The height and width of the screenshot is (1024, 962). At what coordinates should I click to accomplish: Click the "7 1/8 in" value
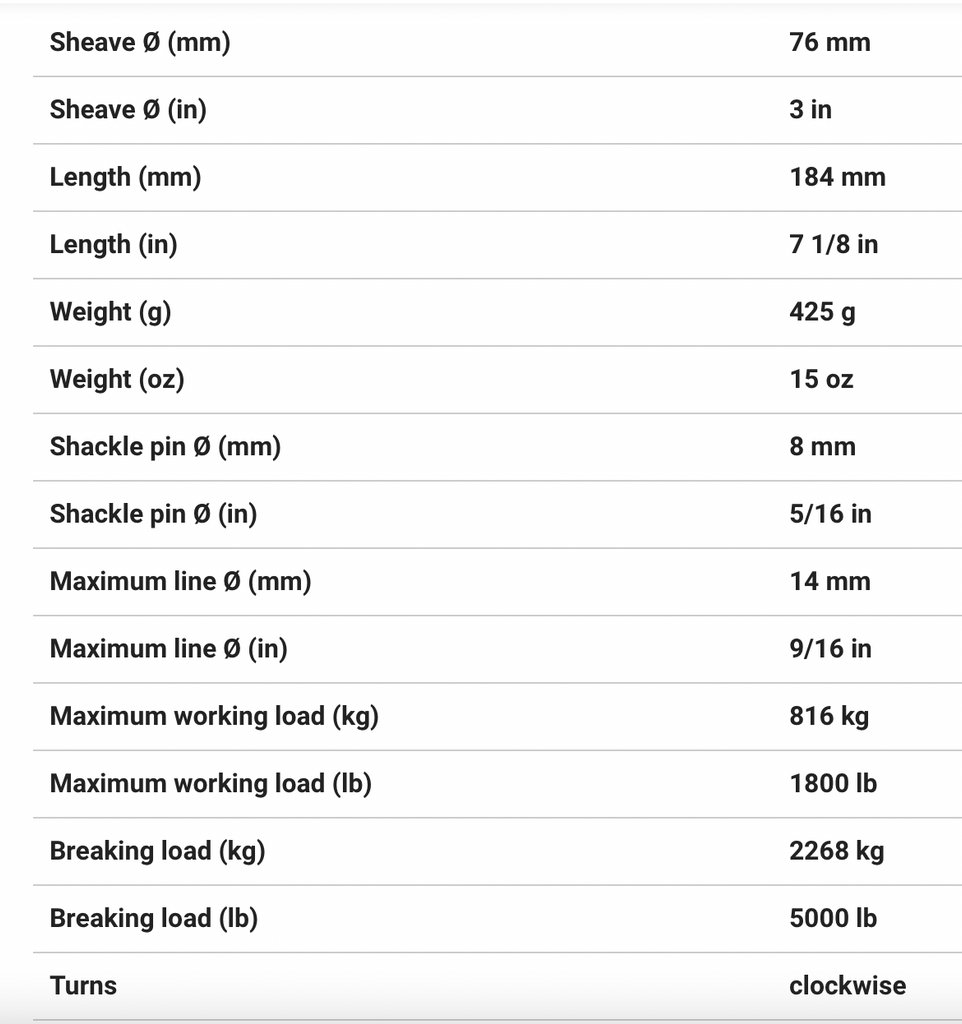click(833, 244)
